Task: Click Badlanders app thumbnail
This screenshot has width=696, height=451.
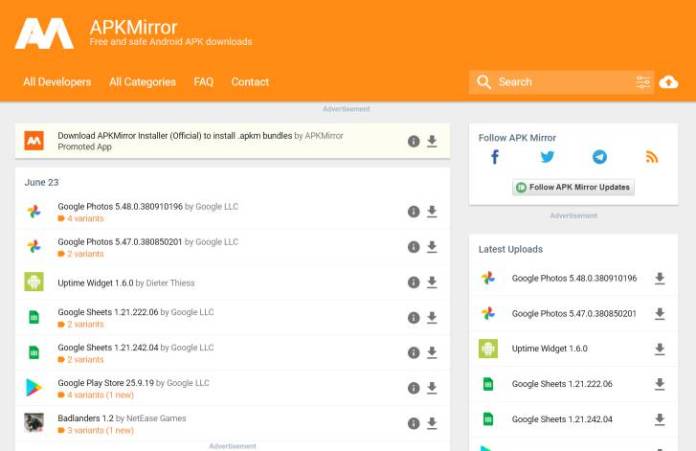Action: point(34,423)
